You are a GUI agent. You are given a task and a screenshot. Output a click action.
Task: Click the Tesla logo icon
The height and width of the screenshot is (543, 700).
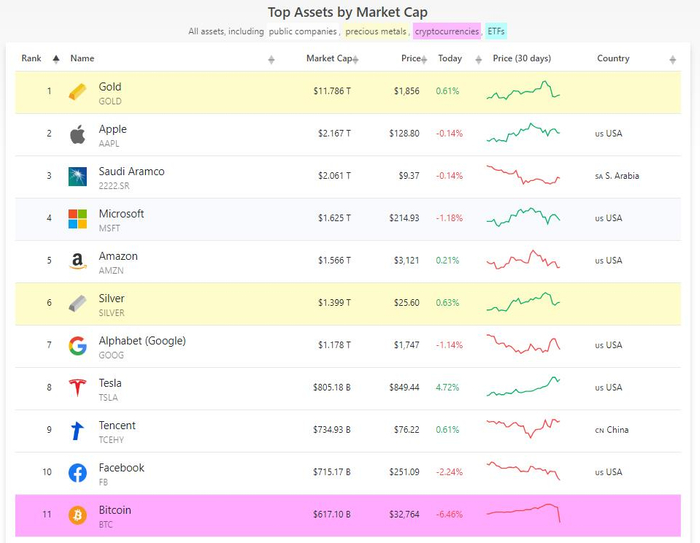(77, 388)
